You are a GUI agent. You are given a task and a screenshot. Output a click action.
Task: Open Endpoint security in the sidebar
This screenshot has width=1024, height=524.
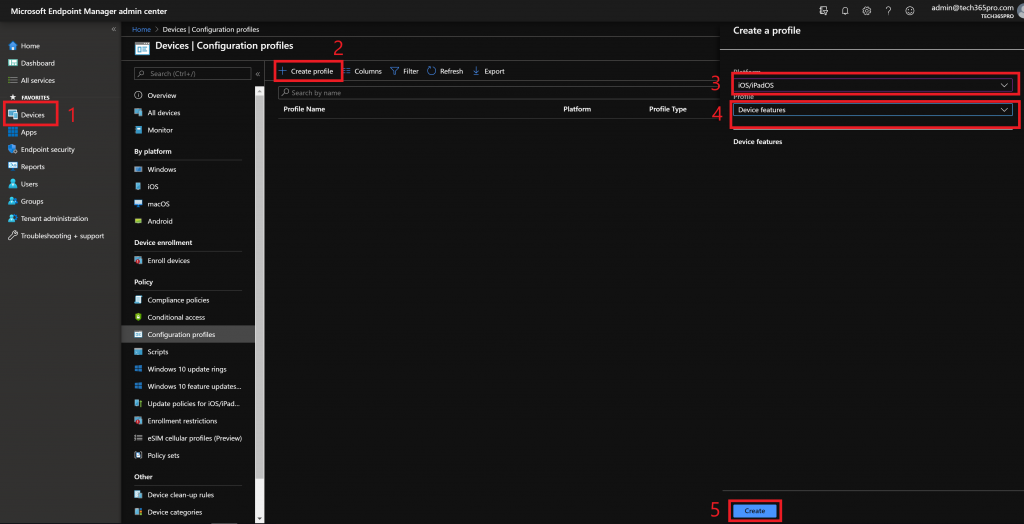[x=47, y=150]
